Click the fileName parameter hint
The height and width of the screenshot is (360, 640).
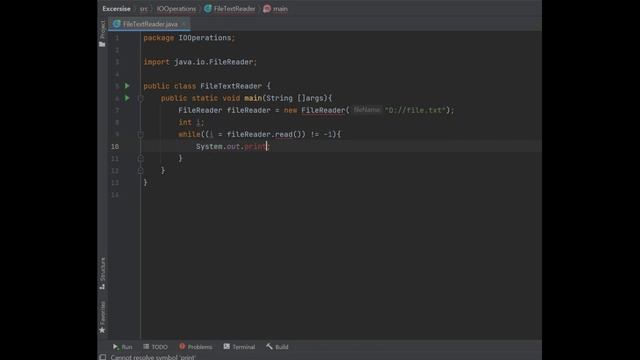click(x=366, y=110)
